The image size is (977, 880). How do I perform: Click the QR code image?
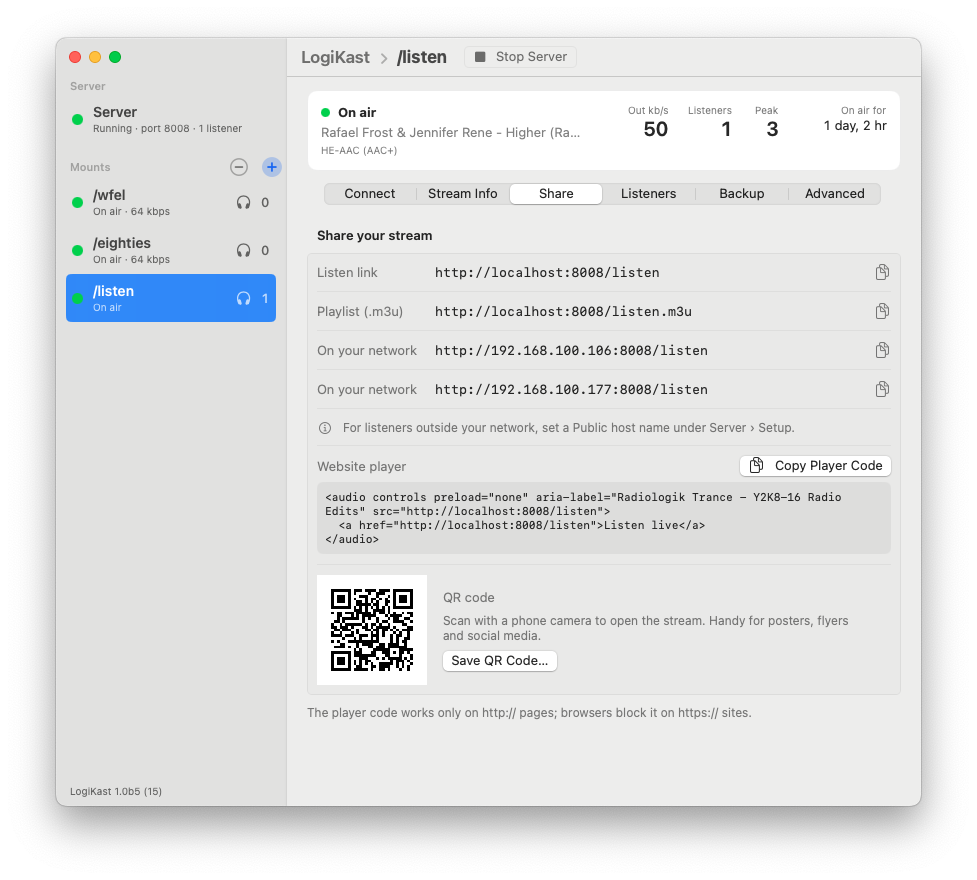(372, 630)
